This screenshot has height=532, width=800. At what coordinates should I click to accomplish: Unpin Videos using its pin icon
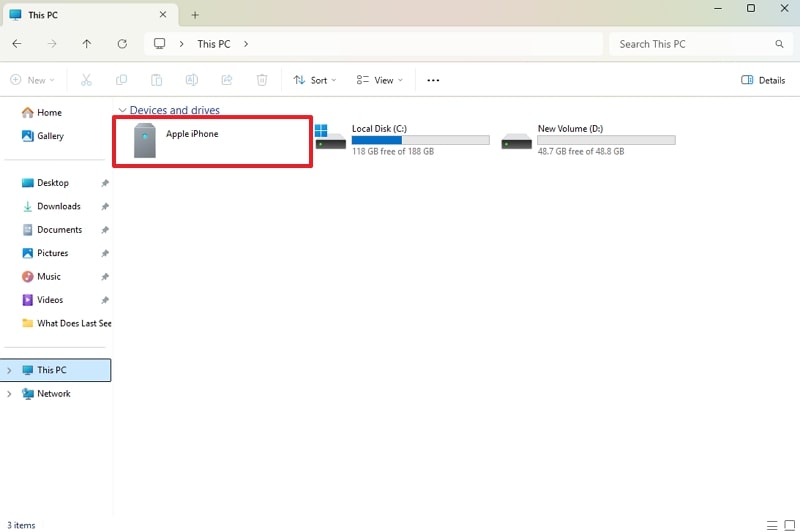pos(105,300)
